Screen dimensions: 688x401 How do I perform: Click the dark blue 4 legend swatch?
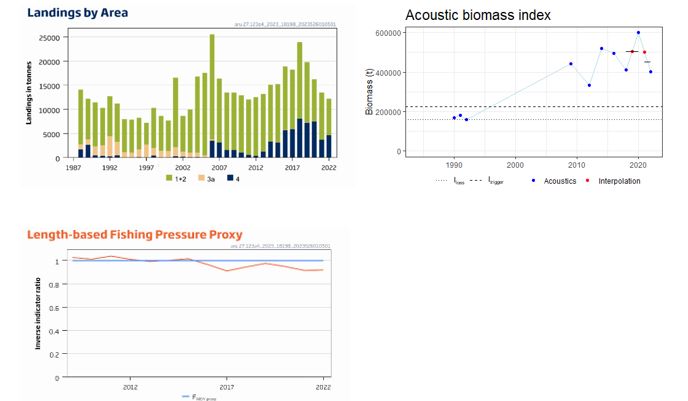pos(230,177)
